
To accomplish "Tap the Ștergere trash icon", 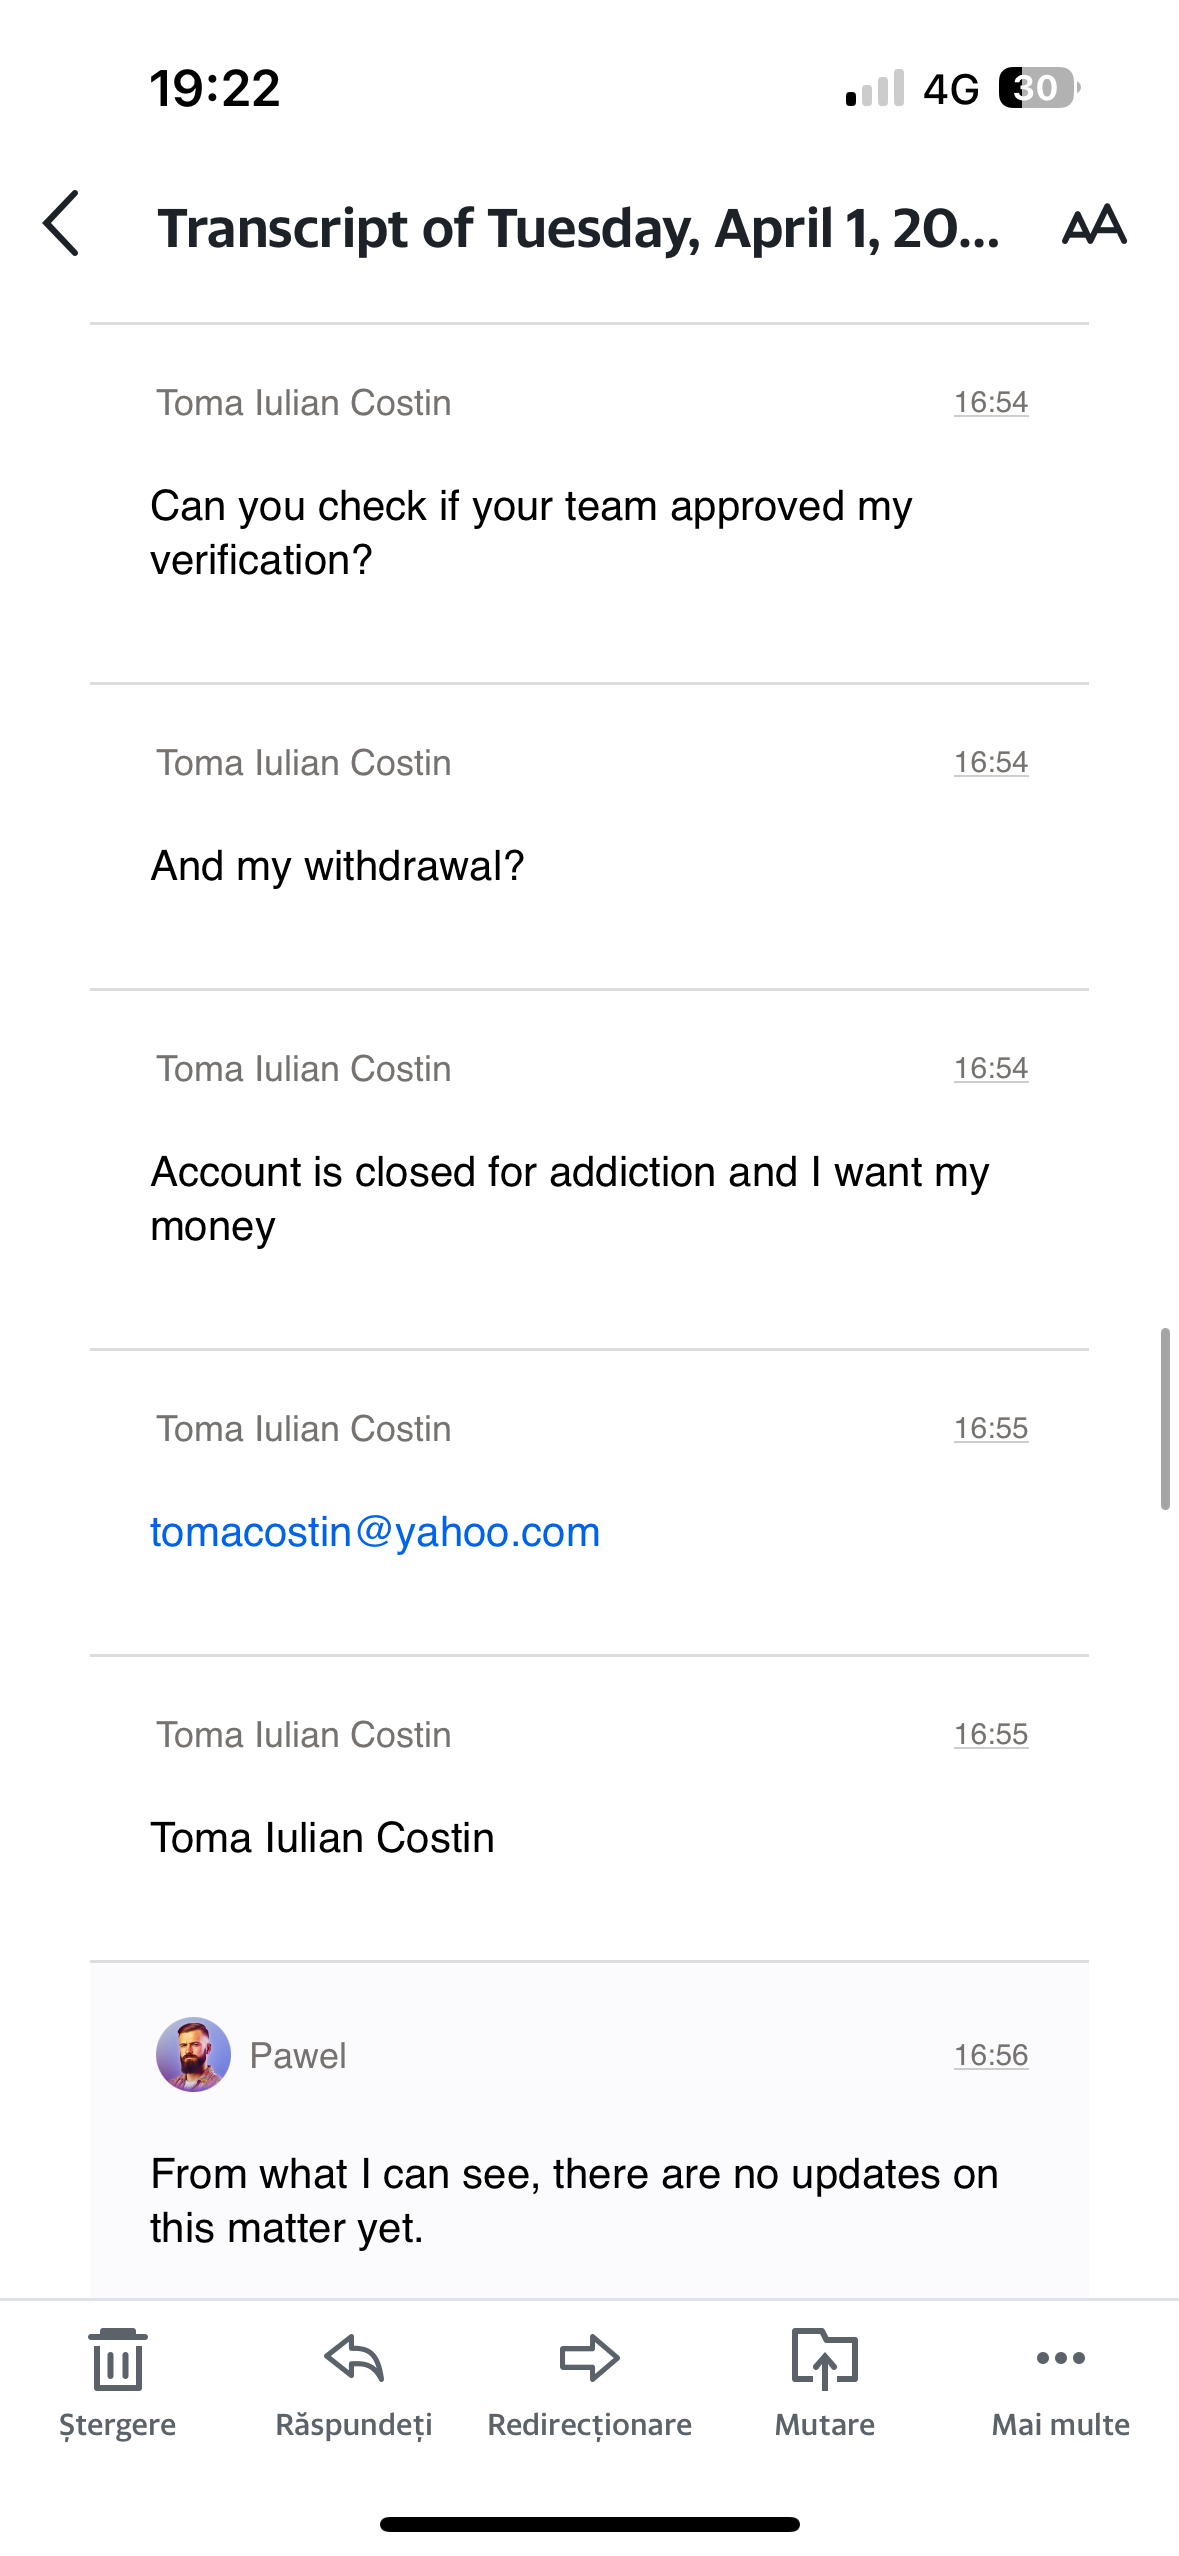I will coord(118,2360).
